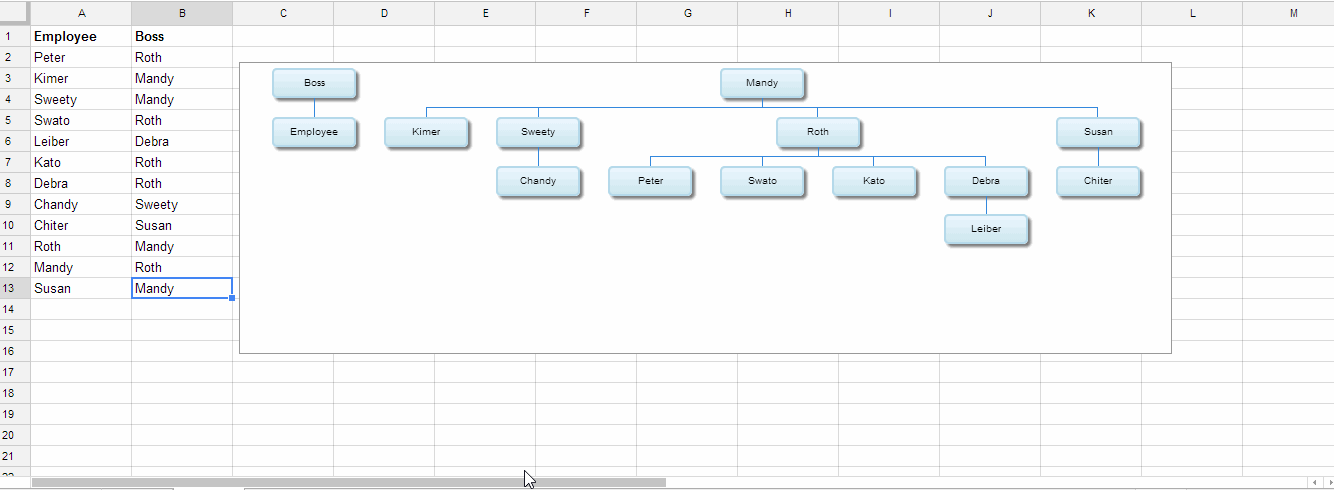Click the Susan node in org chart

coord(1098,132)
